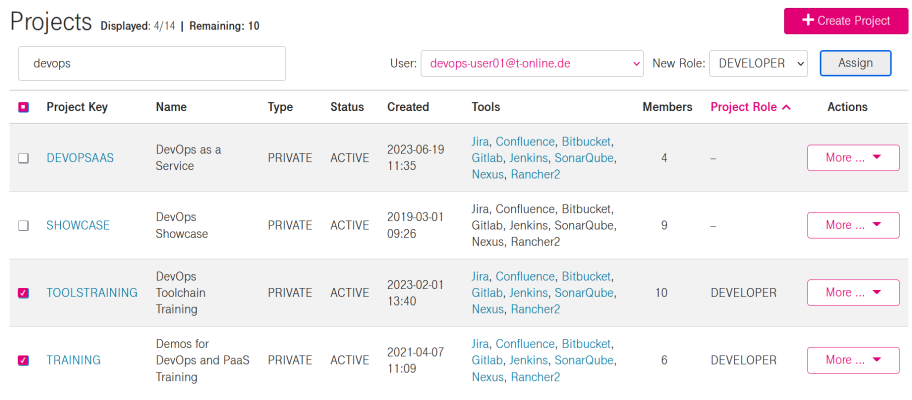Viewport: 912px width, 400px height.
Task: Open Nexus link in TOOLSTRAINING row
Action: click(487, 309)
